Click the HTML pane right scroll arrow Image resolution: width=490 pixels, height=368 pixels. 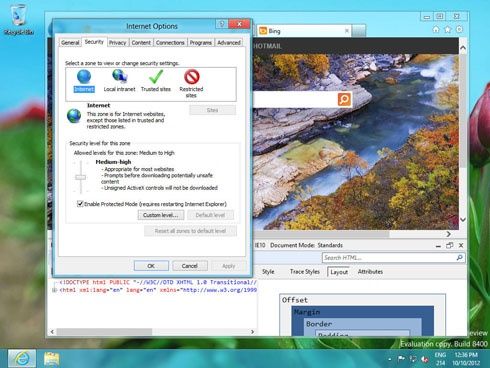tap(252, 332)
